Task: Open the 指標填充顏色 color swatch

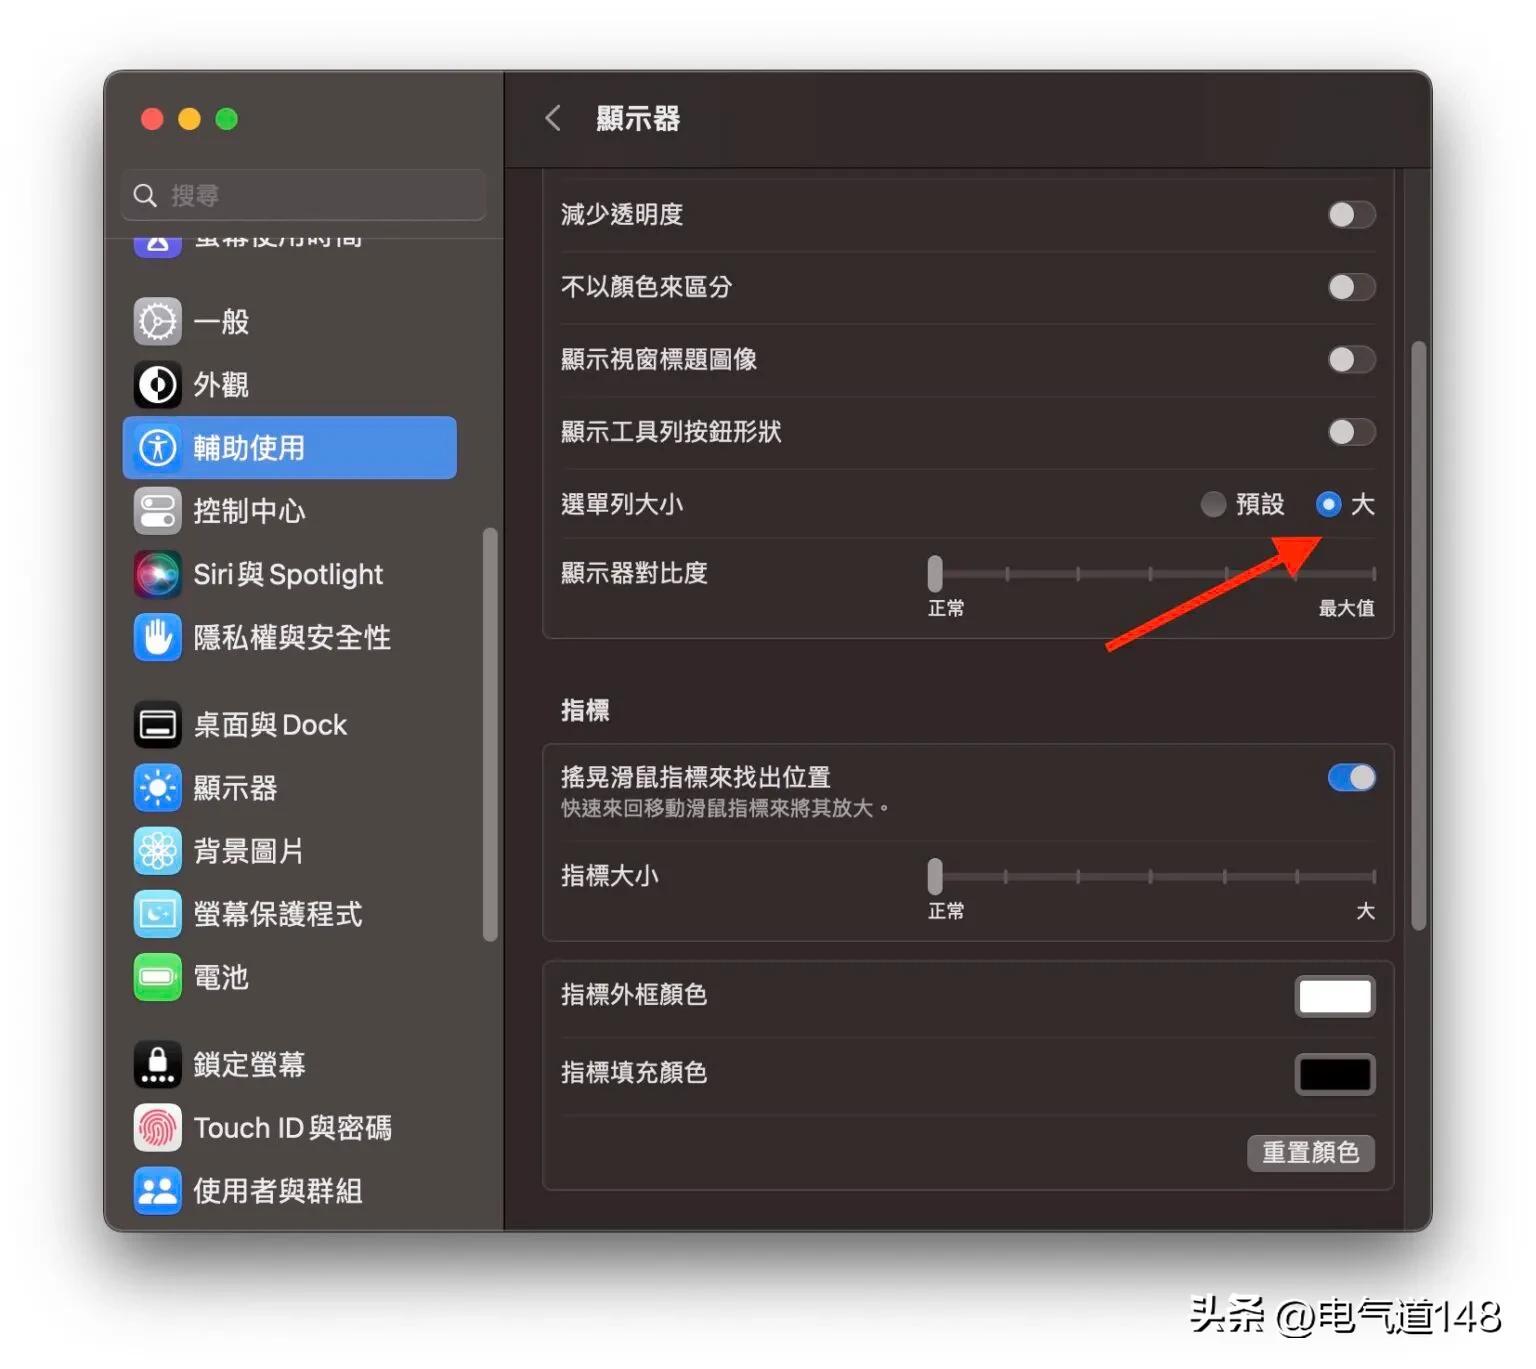Action: [1334, 1073]
